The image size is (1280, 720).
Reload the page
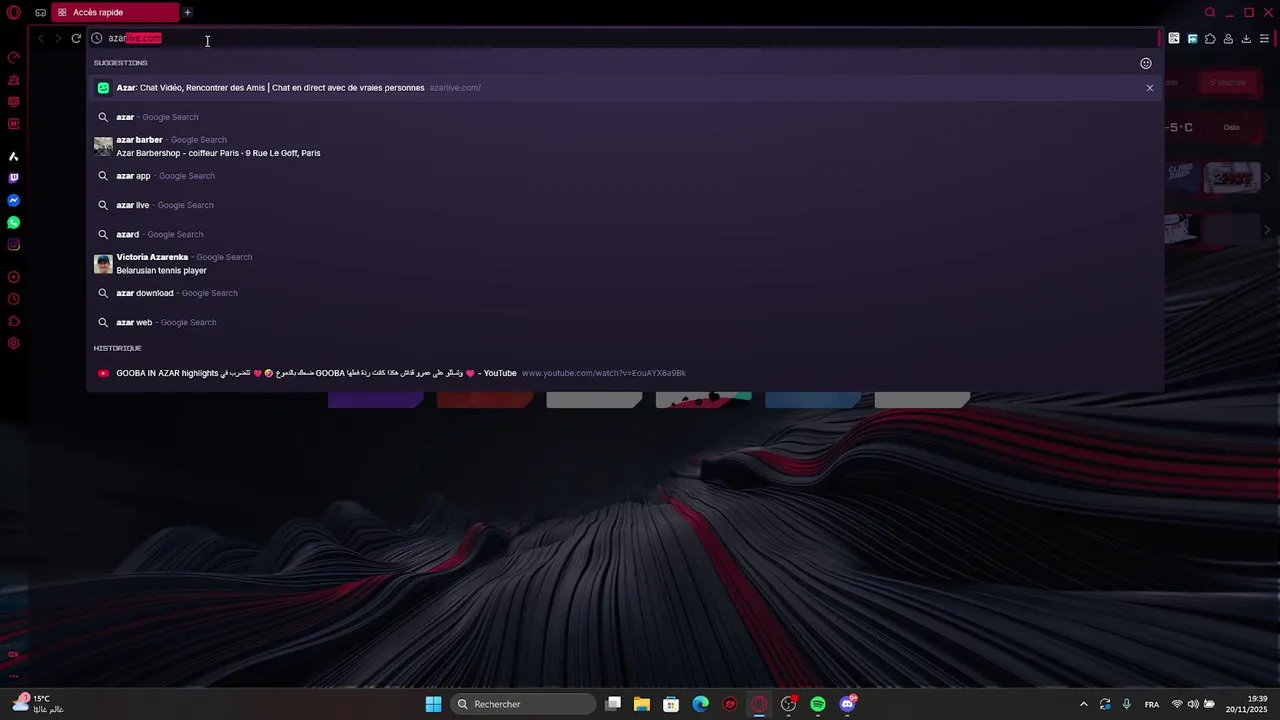point(76,39)
